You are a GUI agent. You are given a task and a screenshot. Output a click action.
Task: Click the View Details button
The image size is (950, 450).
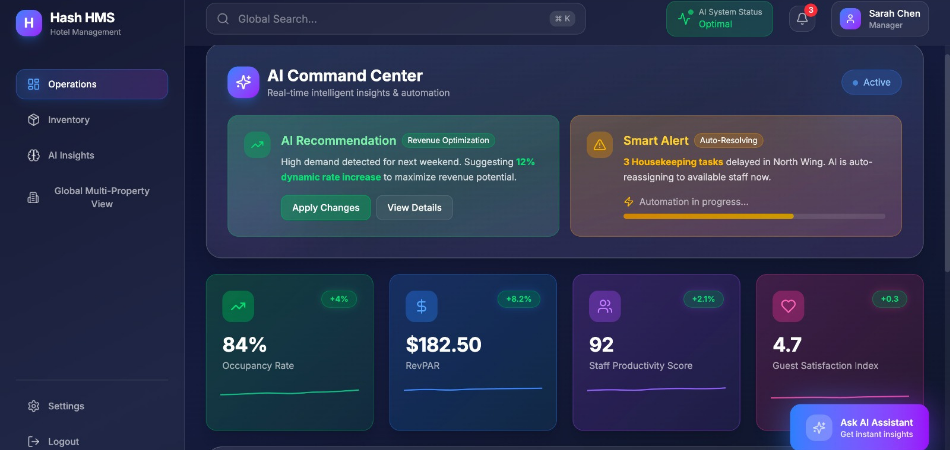tap(414, 207)
